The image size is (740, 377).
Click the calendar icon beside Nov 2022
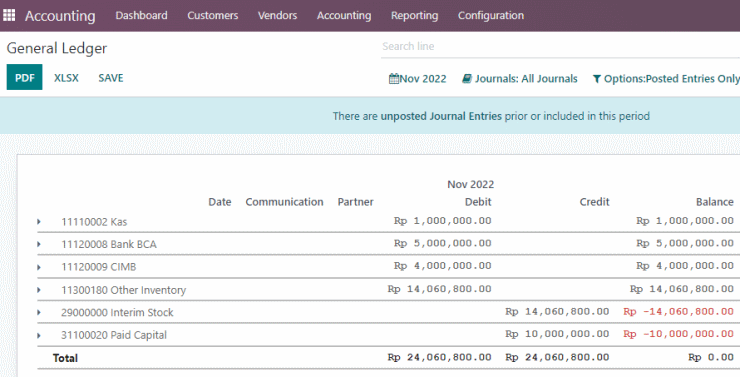[x=394, y=79]
